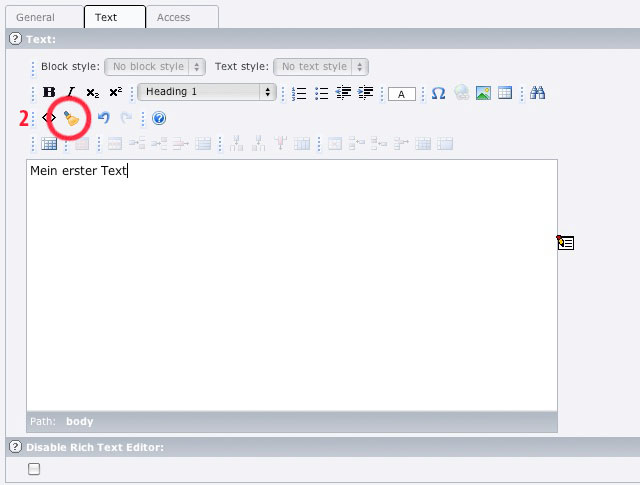Create a bulleted list
This screenshot has height=485, width=640.
point(322,93)
